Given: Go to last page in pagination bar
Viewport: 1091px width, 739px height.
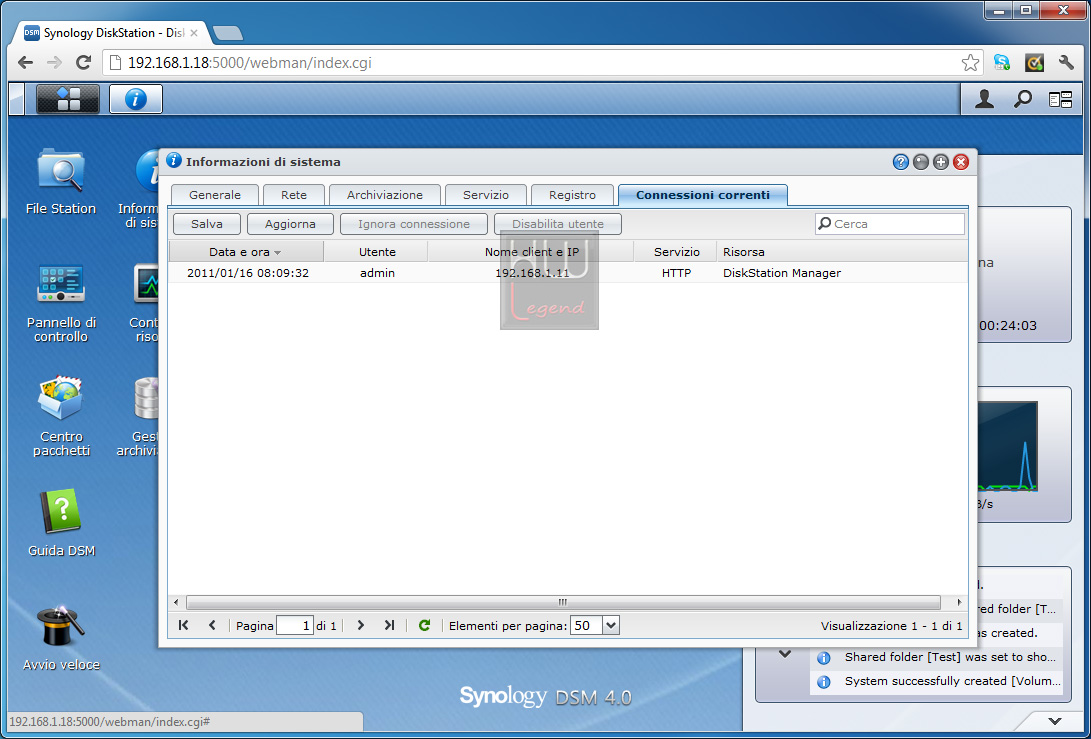Looking at the screenshot, I should point(390,625).
